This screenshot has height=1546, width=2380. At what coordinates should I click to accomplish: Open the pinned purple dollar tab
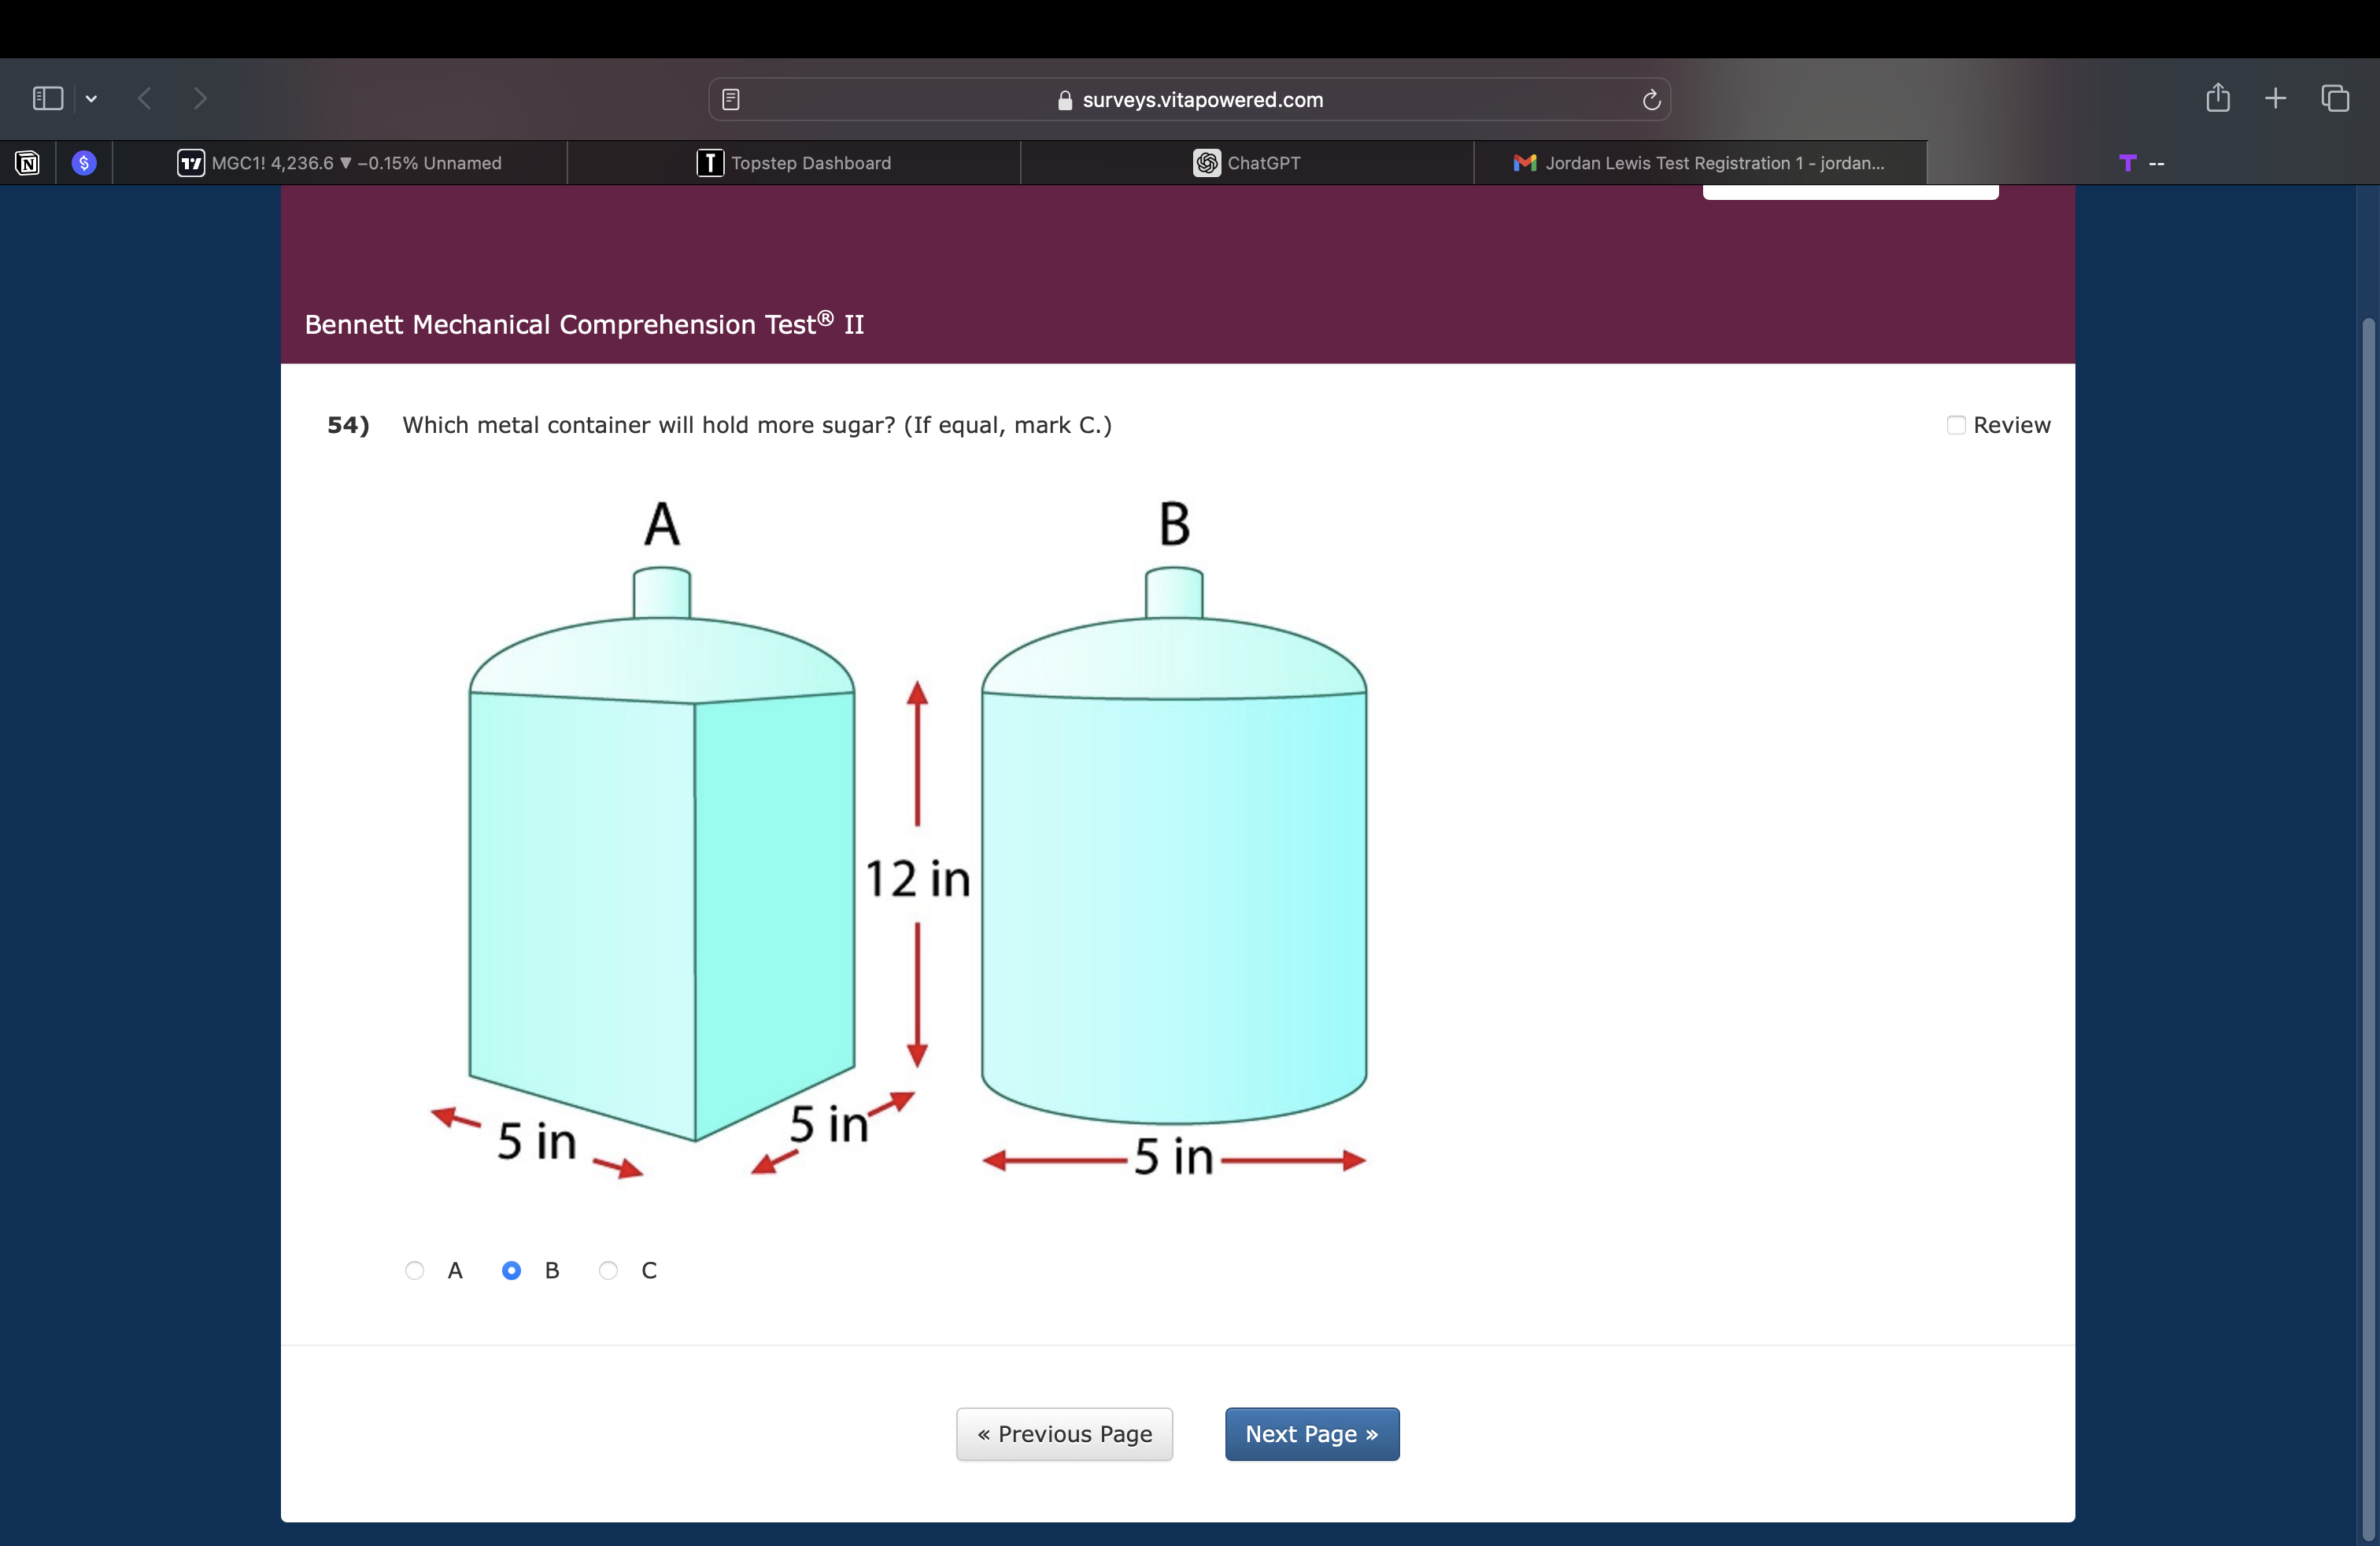(x=84, y=163)
